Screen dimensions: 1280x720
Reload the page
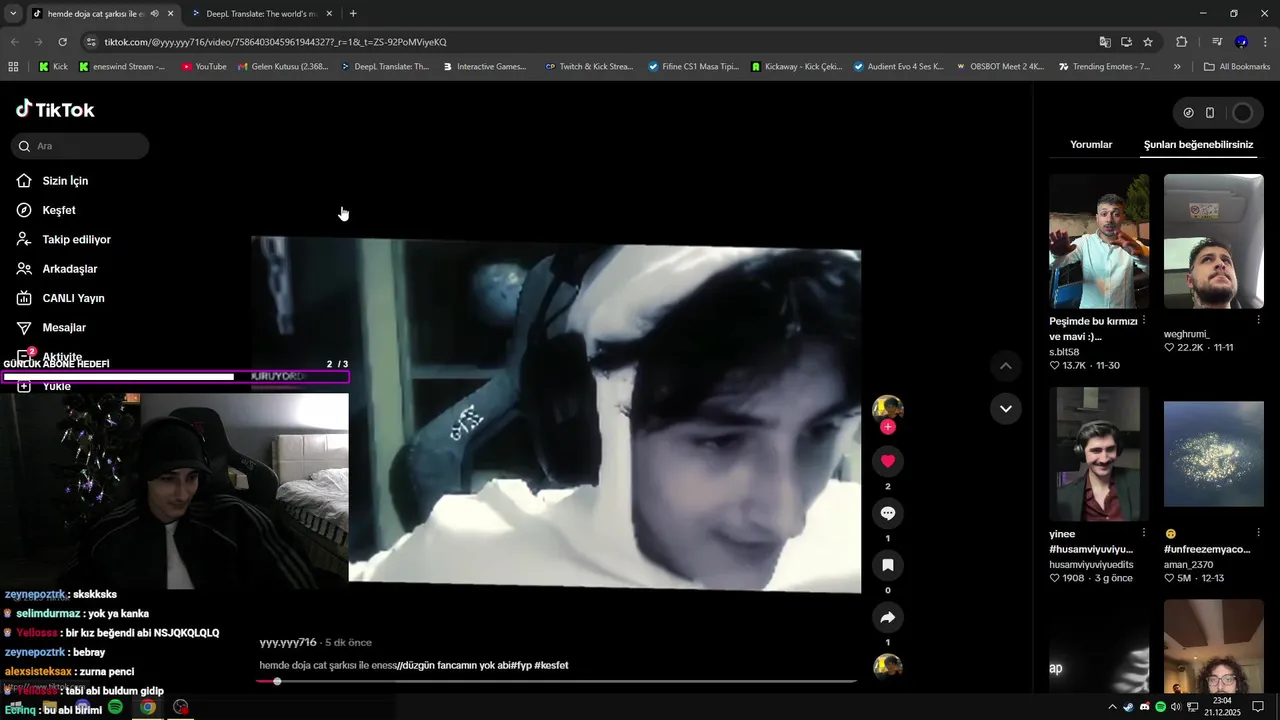[x=62, y=42]
